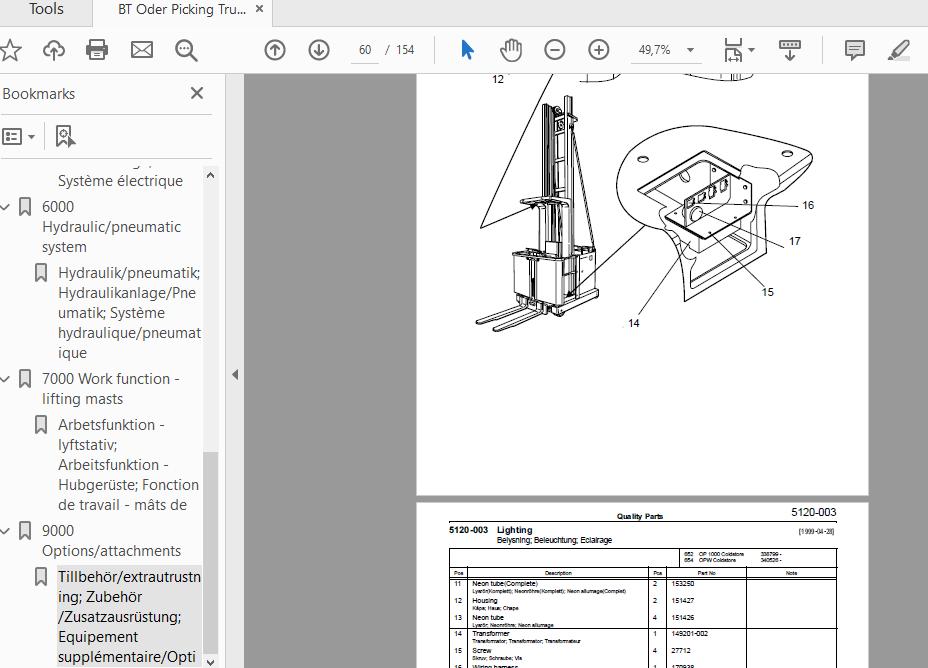Collapse the 9000 Options/attachments bookmark

(5, 531)
